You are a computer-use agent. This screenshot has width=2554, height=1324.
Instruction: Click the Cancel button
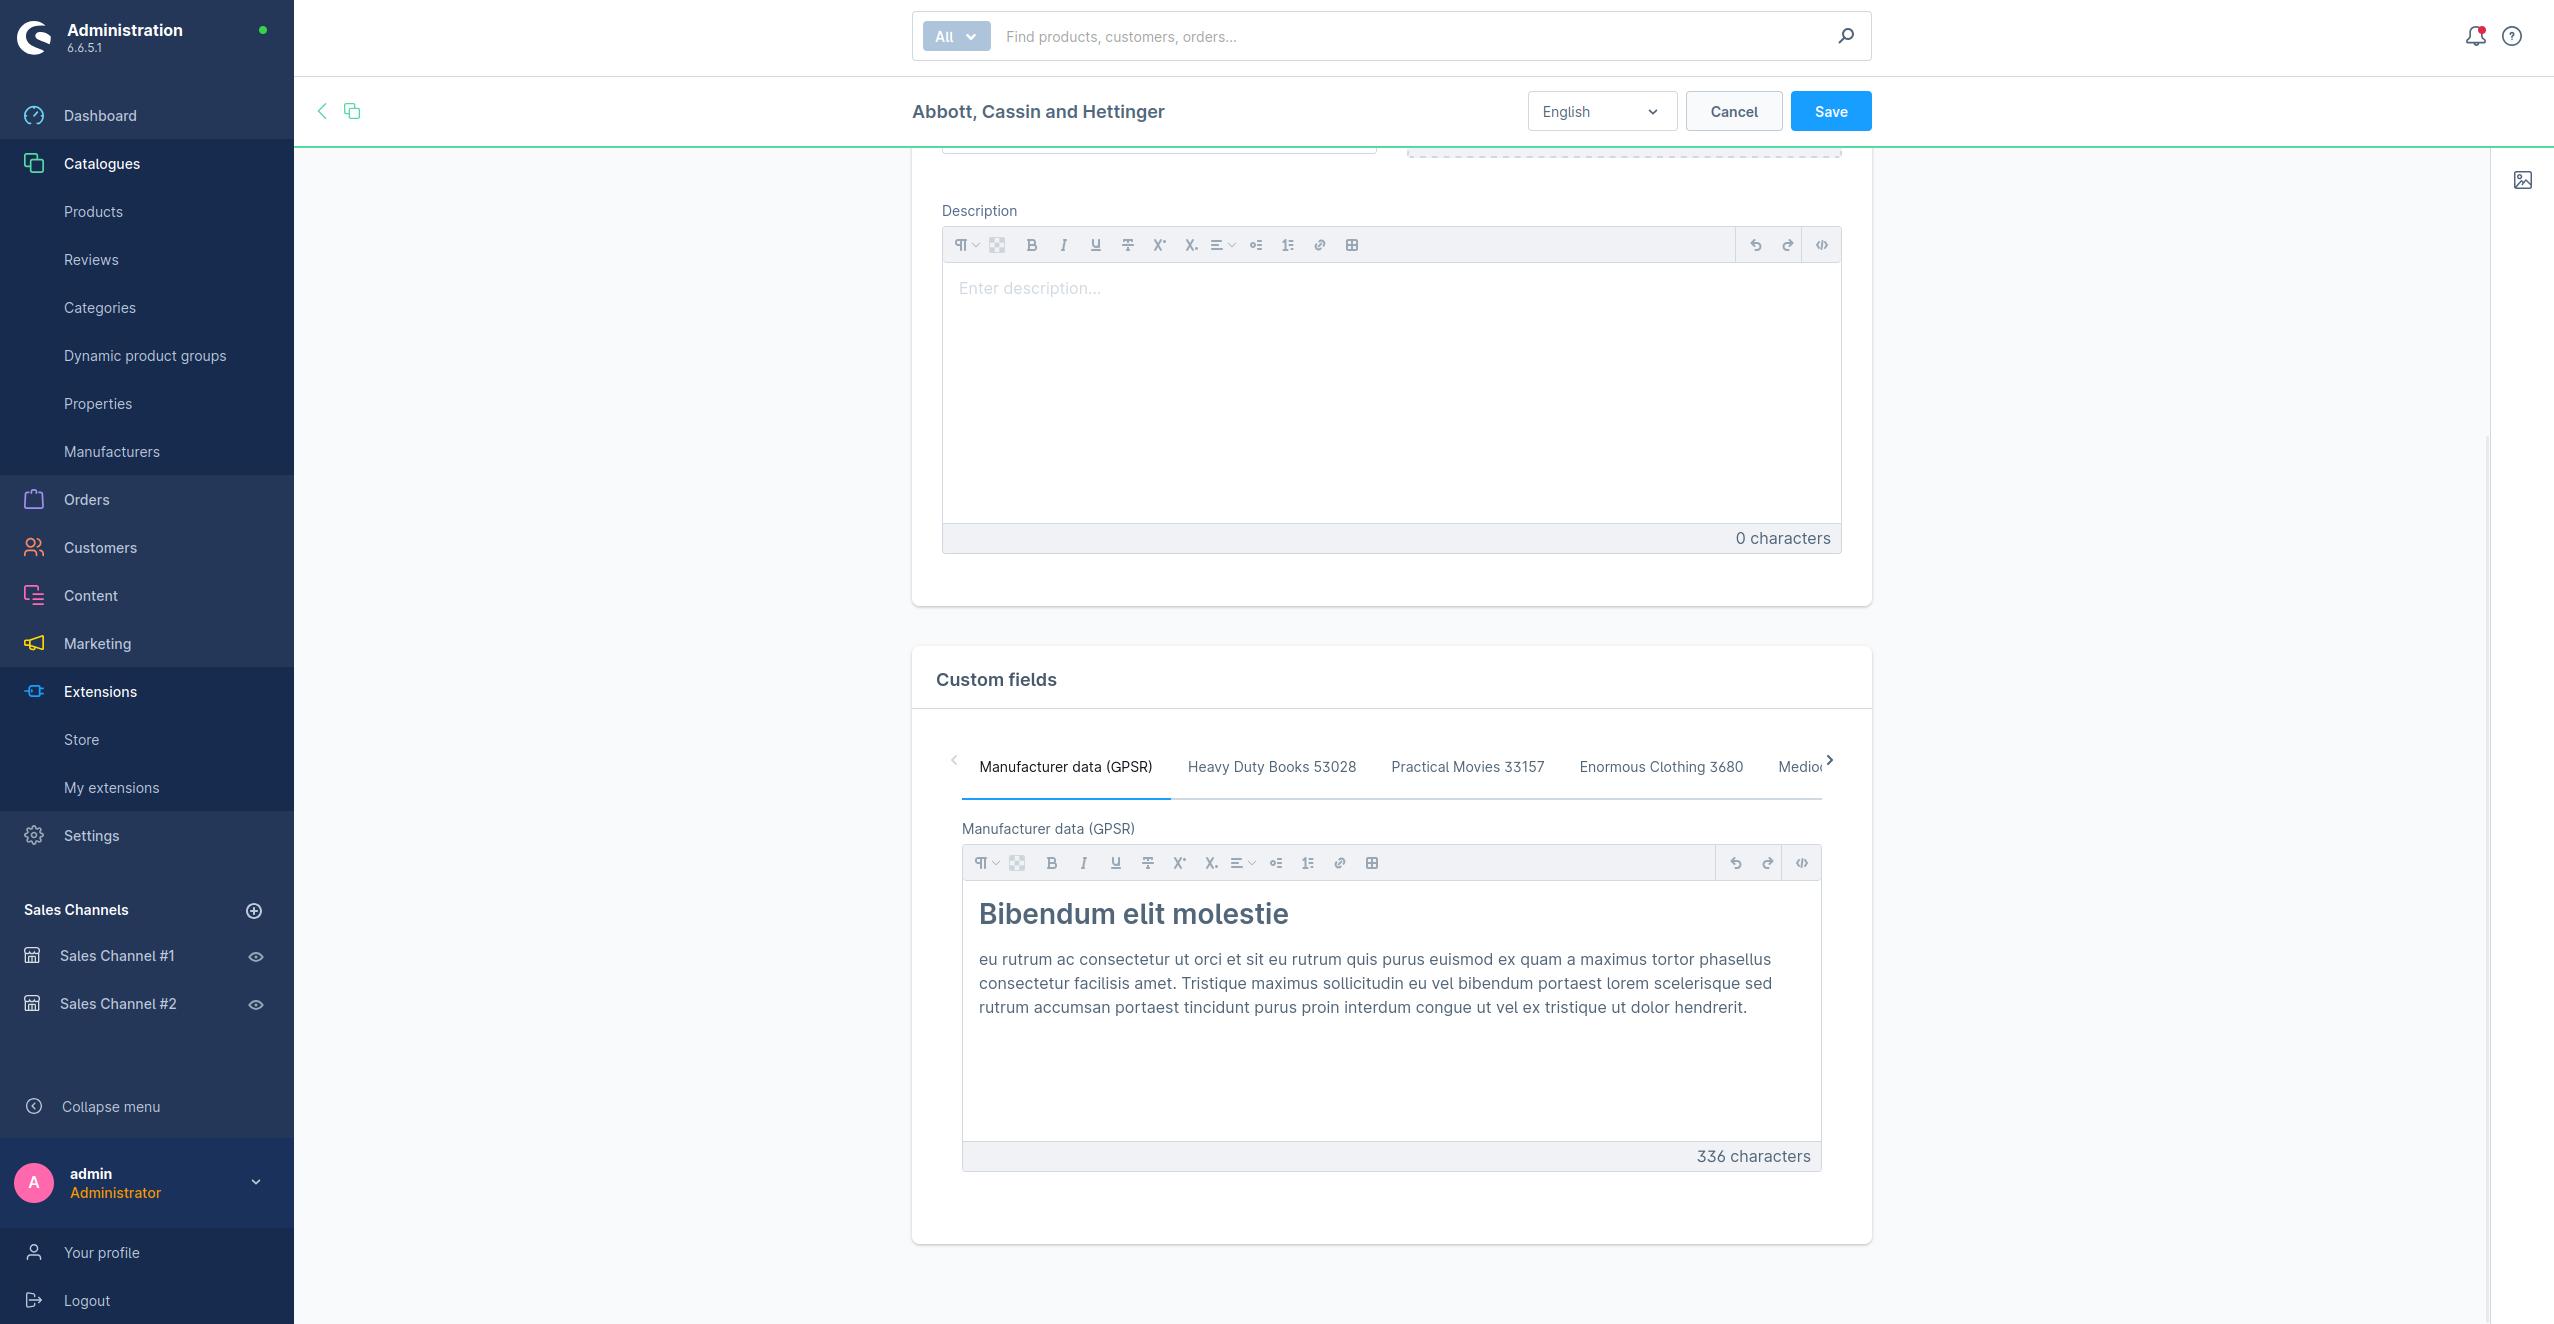tap(1734, 111)
